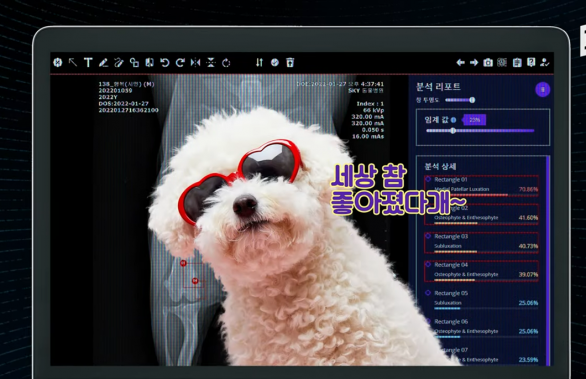Screen dimensions: 586x379
Task: Open the help question mark icon
Action: click(x=531, y=62)
